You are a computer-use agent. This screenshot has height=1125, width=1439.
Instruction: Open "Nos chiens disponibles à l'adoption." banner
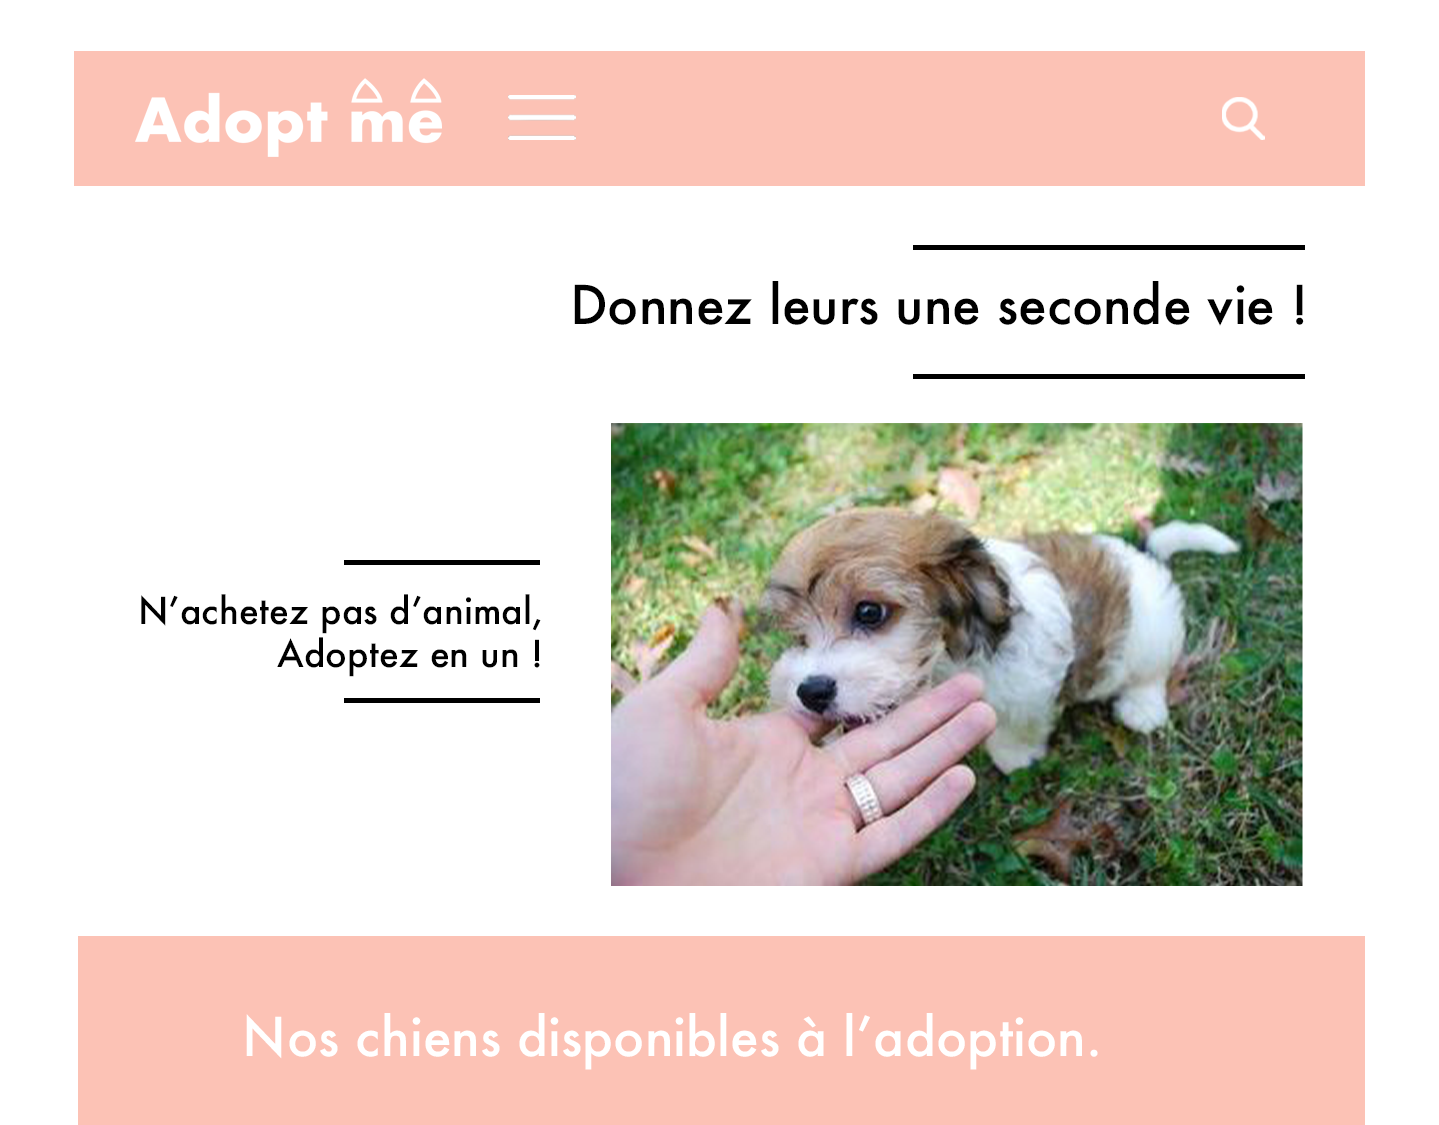[x=721, y=1030]
